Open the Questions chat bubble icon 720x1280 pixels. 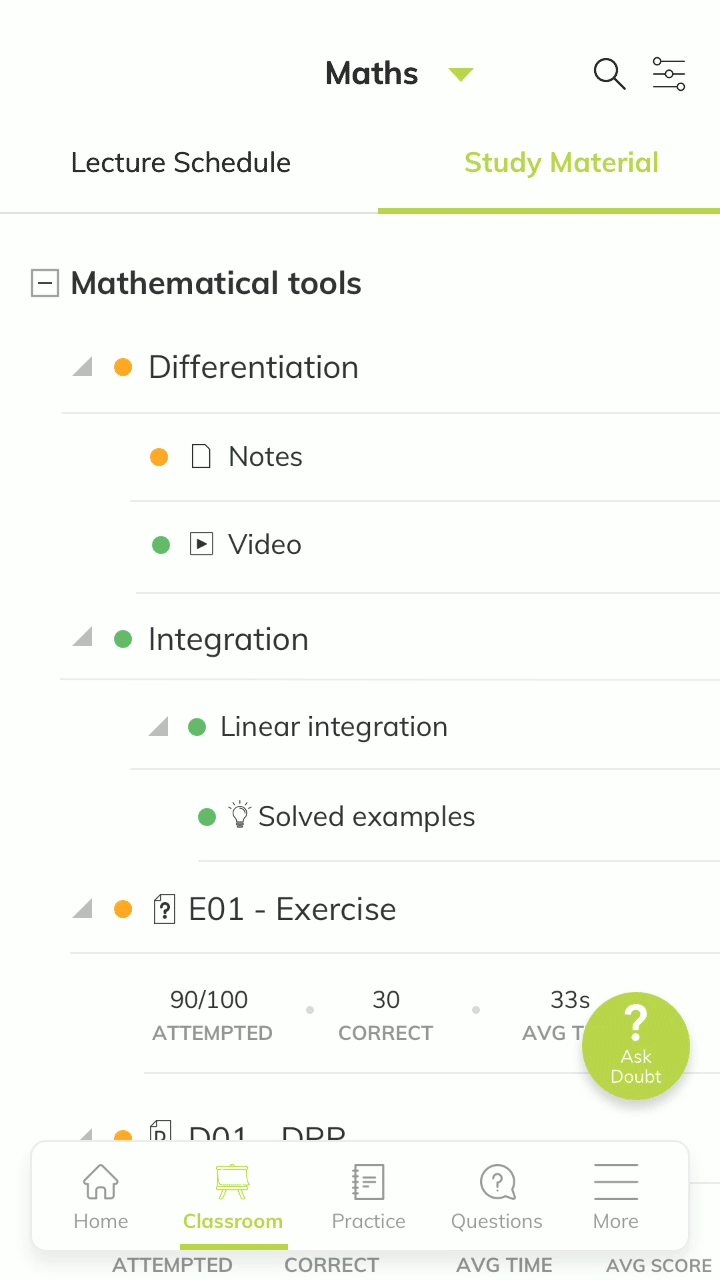pos(497,1181)
